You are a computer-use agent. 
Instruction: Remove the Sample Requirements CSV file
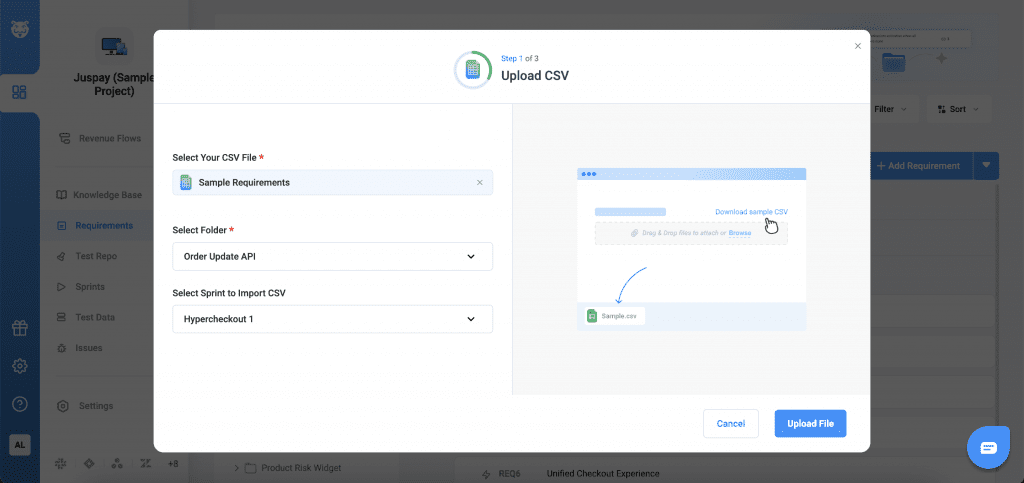pyautogui.click(x=479, y=183)
